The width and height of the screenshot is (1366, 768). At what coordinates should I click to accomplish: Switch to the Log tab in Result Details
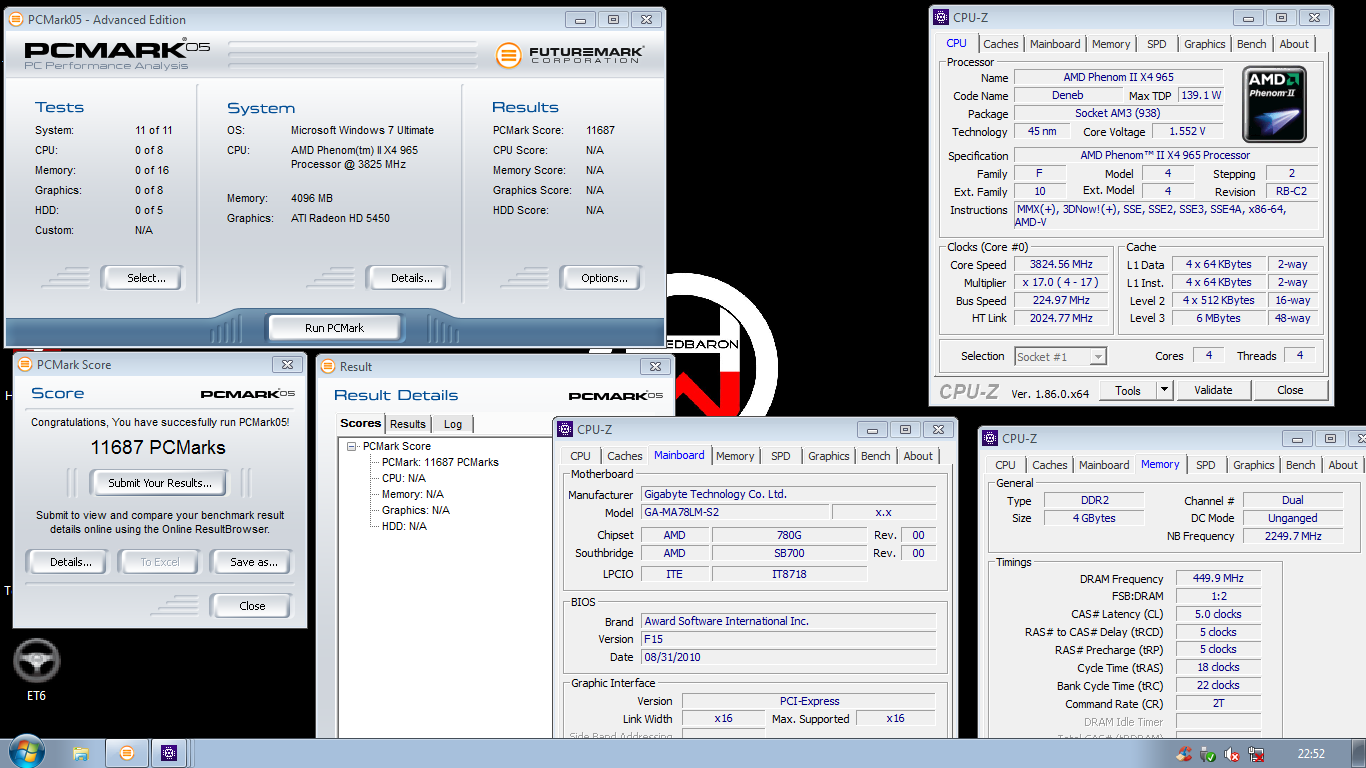click(453, 424)
